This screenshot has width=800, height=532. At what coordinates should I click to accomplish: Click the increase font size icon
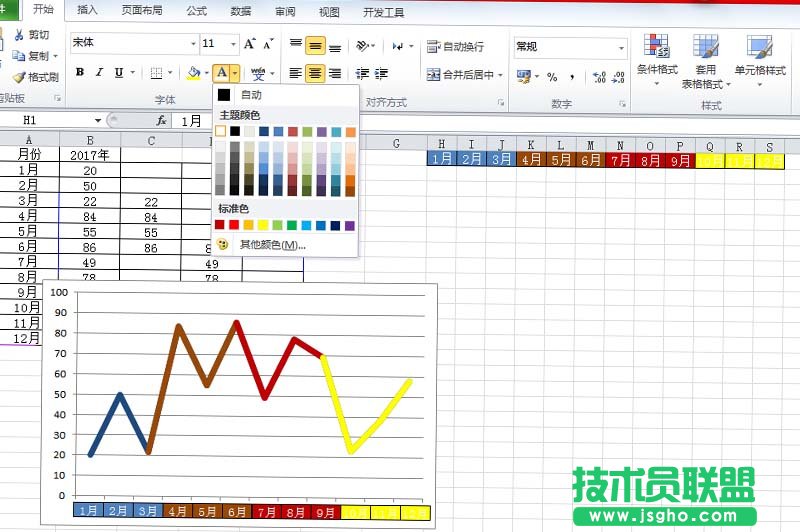coord(250,44)
